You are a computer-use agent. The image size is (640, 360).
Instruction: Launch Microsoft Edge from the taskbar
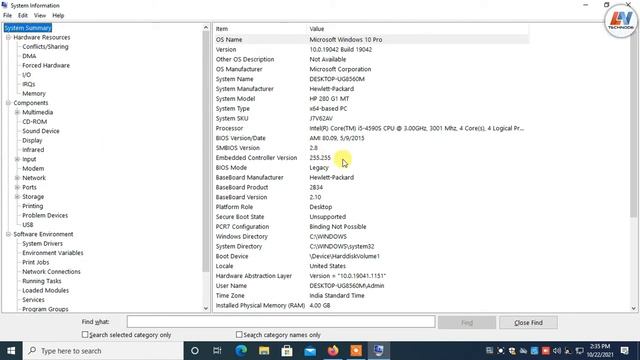pos(241,351)
